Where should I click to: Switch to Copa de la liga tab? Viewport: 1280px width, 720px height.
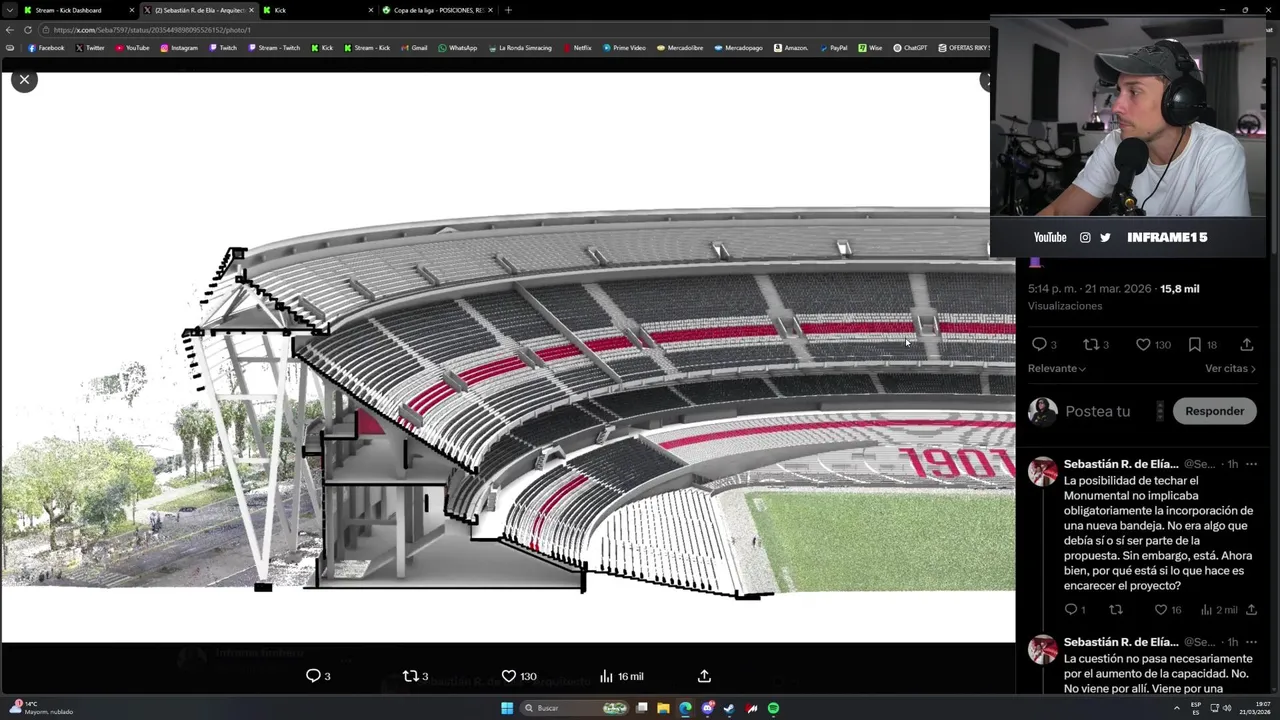pos(438,10)
